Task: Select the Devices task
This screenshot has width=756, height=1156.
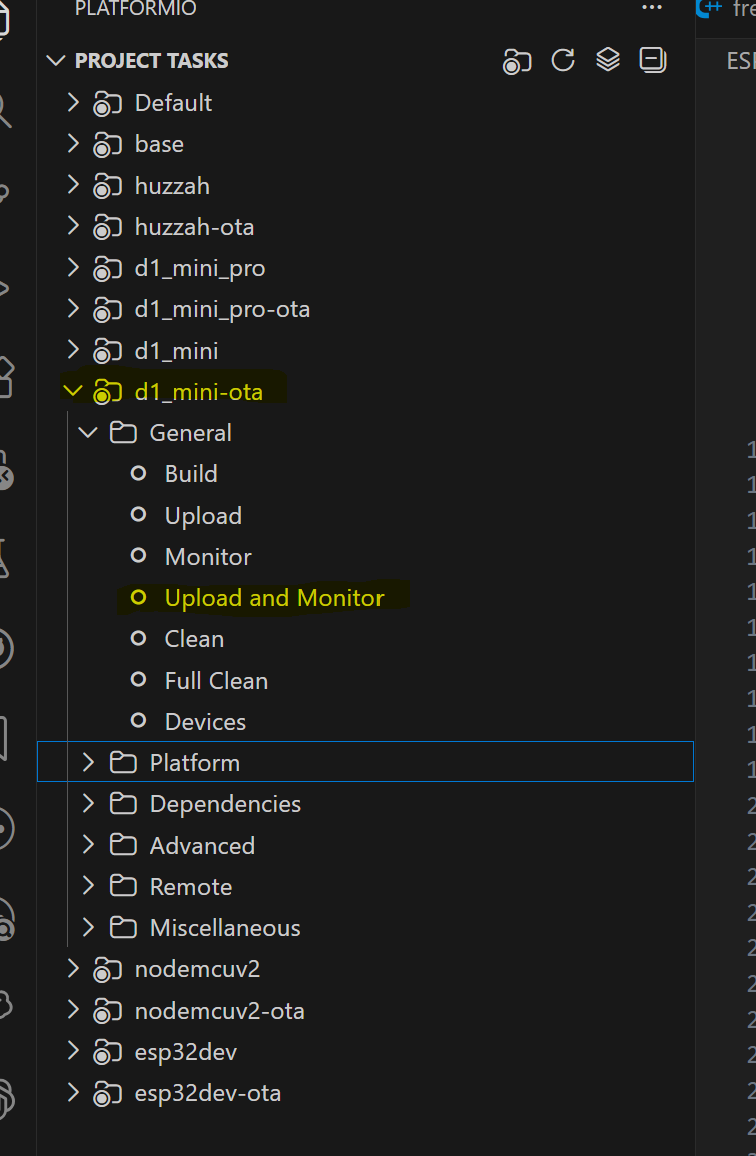Action: pyautogui.click(x=205, y=722)
